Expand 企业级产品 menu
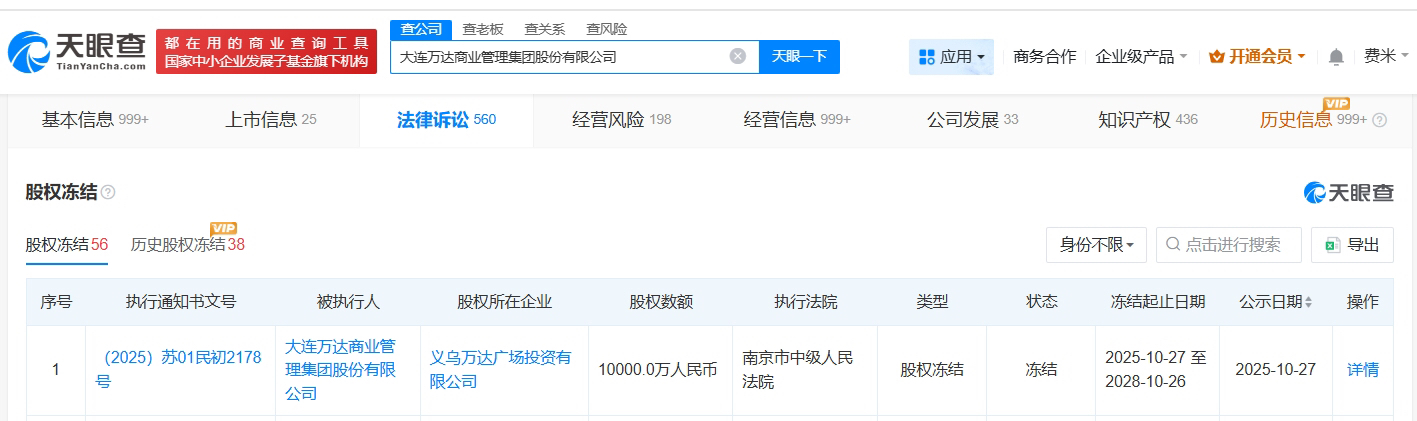The width and height of the screenshot is (1417, 421). 1141,57
